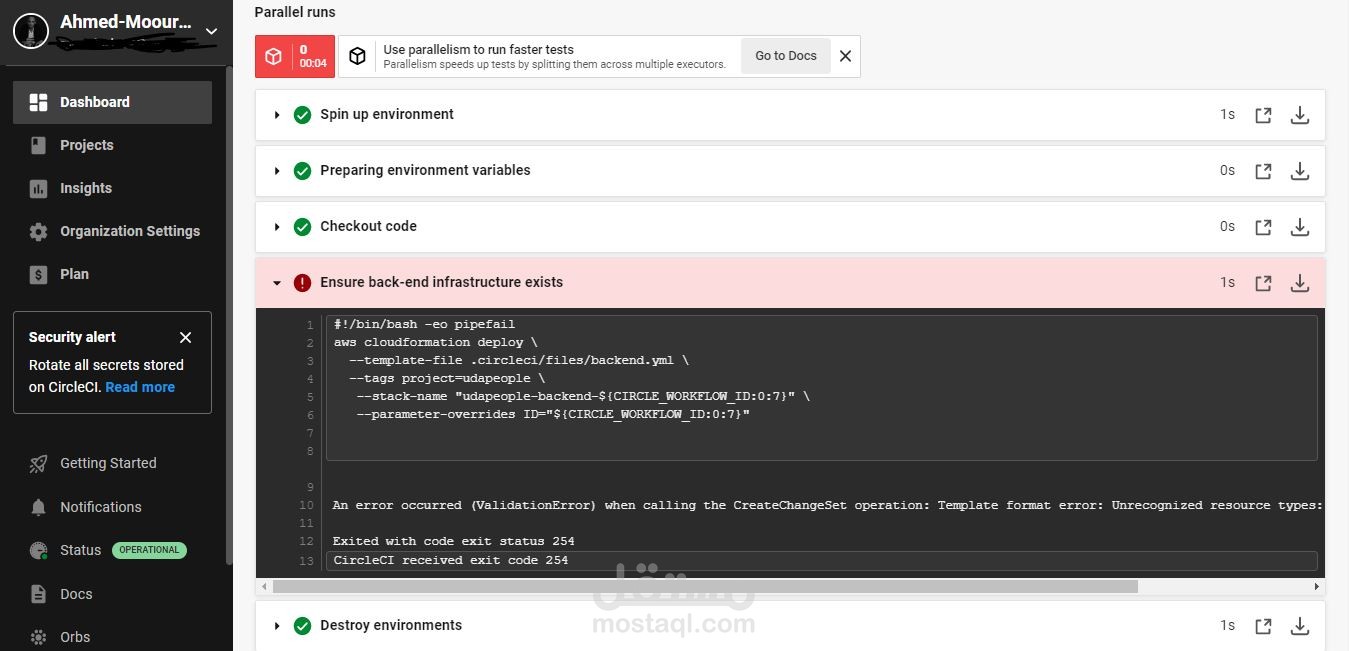This screenshot has height=651, width=1349.
Task: Click the Go to Docs button
Action: tap(785, 56)
